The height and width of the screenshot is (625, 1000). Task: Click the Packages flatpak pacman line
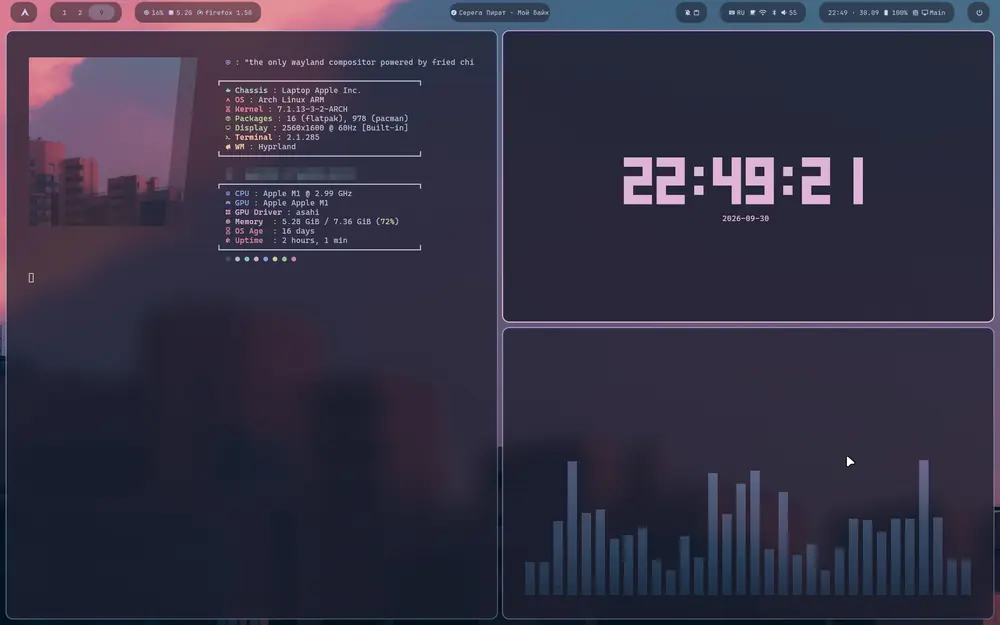point(316,119)
